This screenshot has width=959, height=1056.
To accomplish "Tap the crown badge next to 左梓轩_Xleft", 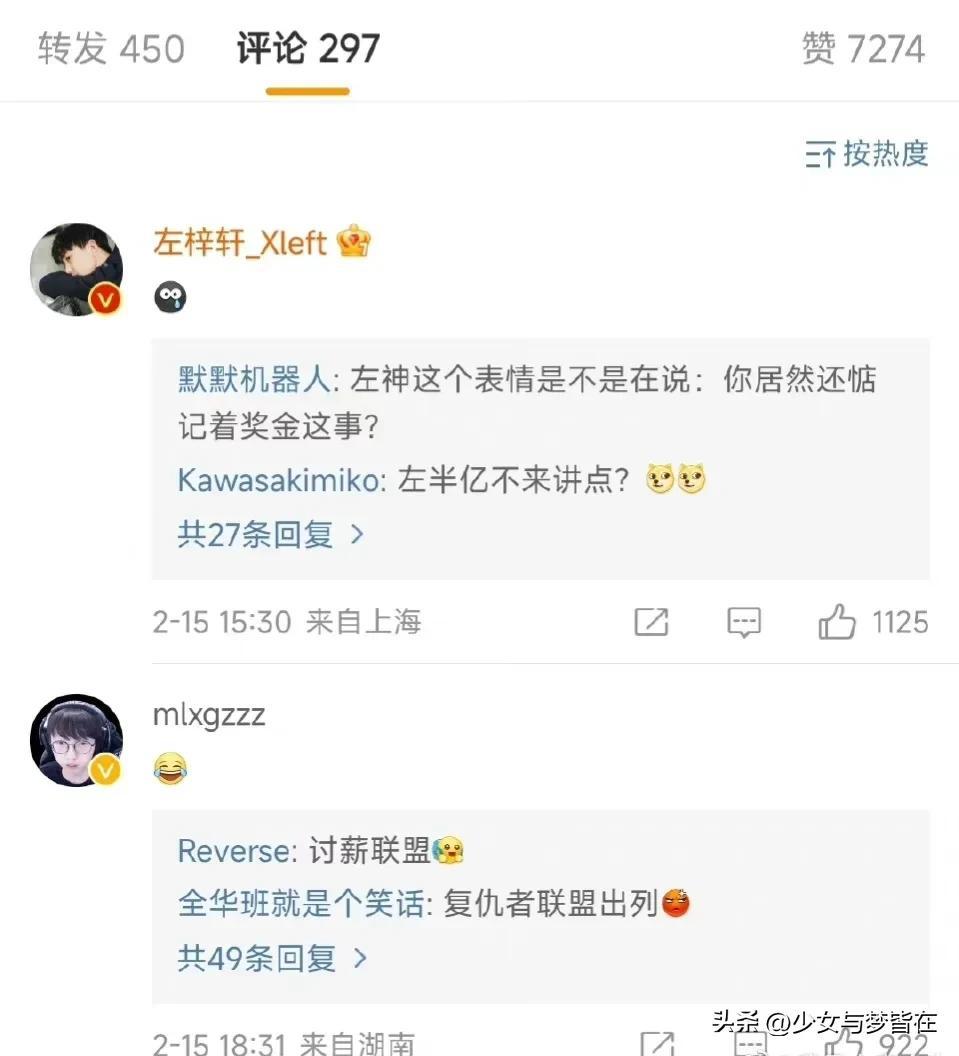I will tap(354, 241).
